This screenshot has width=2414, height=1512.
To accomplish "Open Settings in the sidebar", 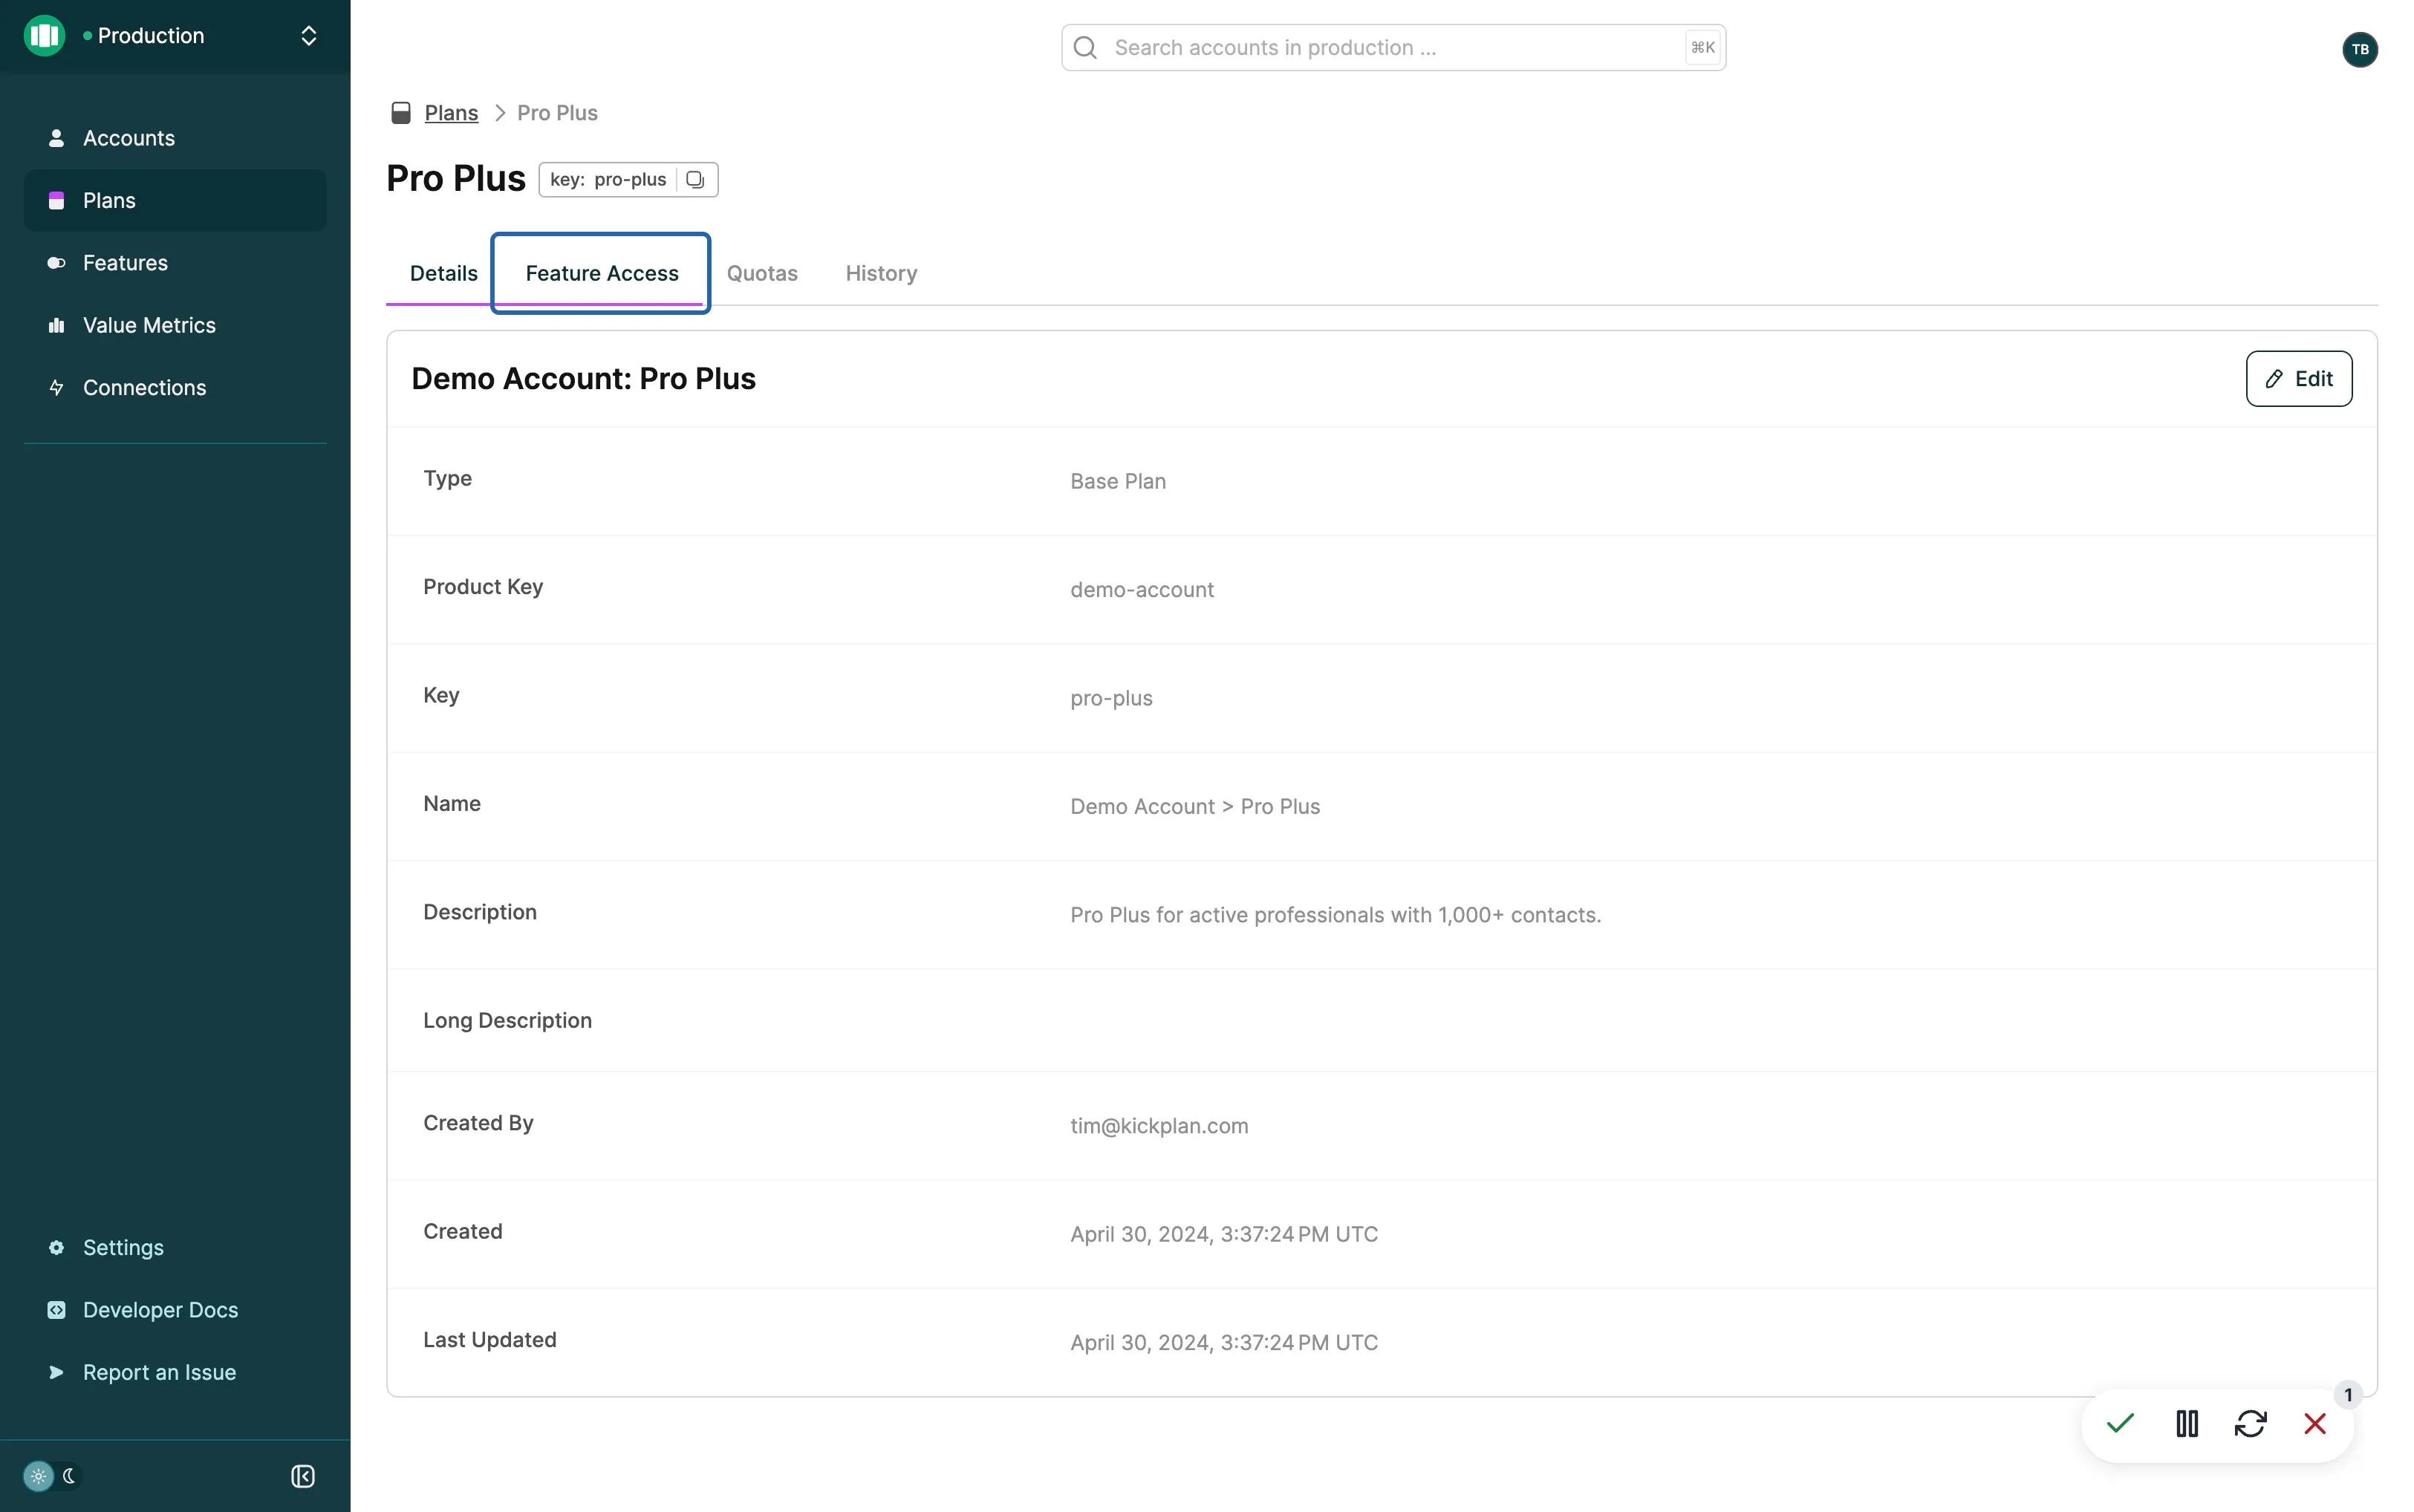I will 175,1247.
